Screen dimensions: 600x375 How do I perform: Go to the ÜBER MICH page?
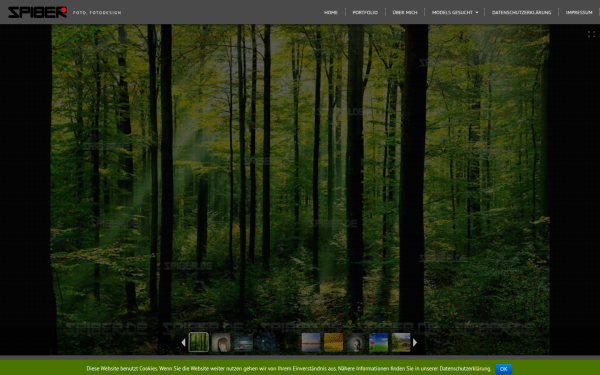coord(405,12)
